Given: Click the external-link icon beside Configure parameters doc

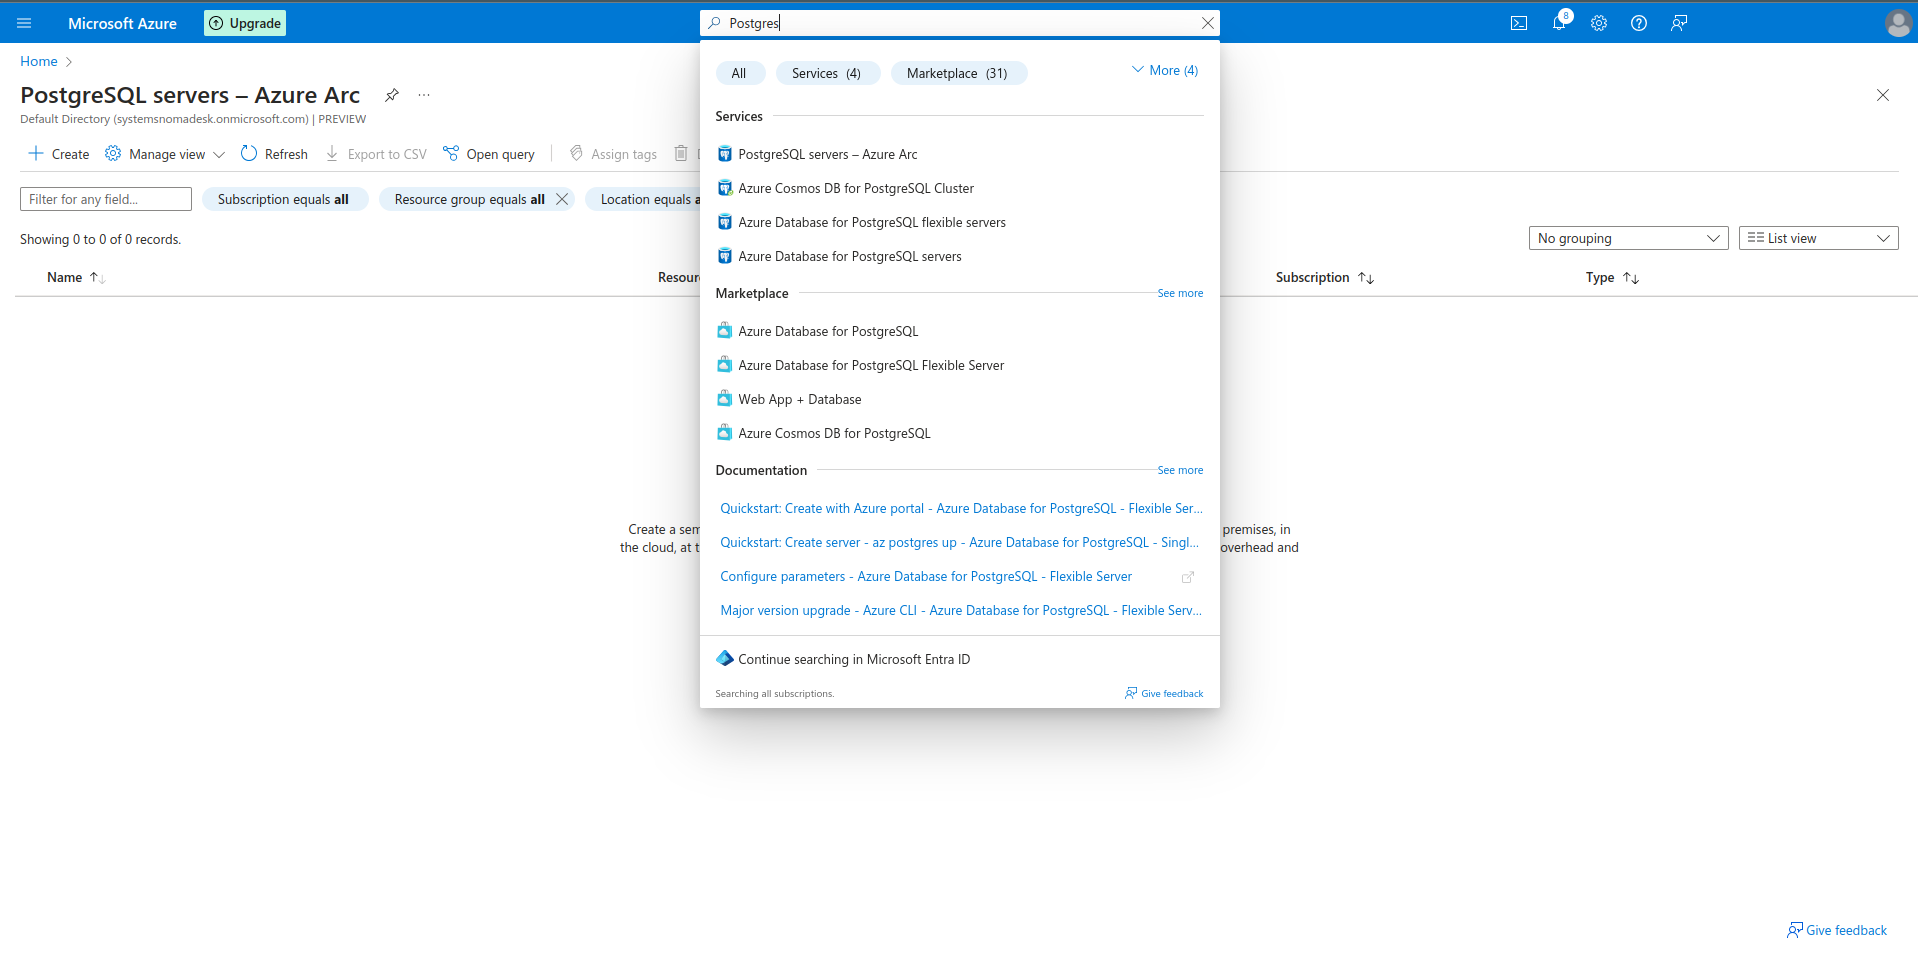Looking at the screenshot, I should (1188, 577).
